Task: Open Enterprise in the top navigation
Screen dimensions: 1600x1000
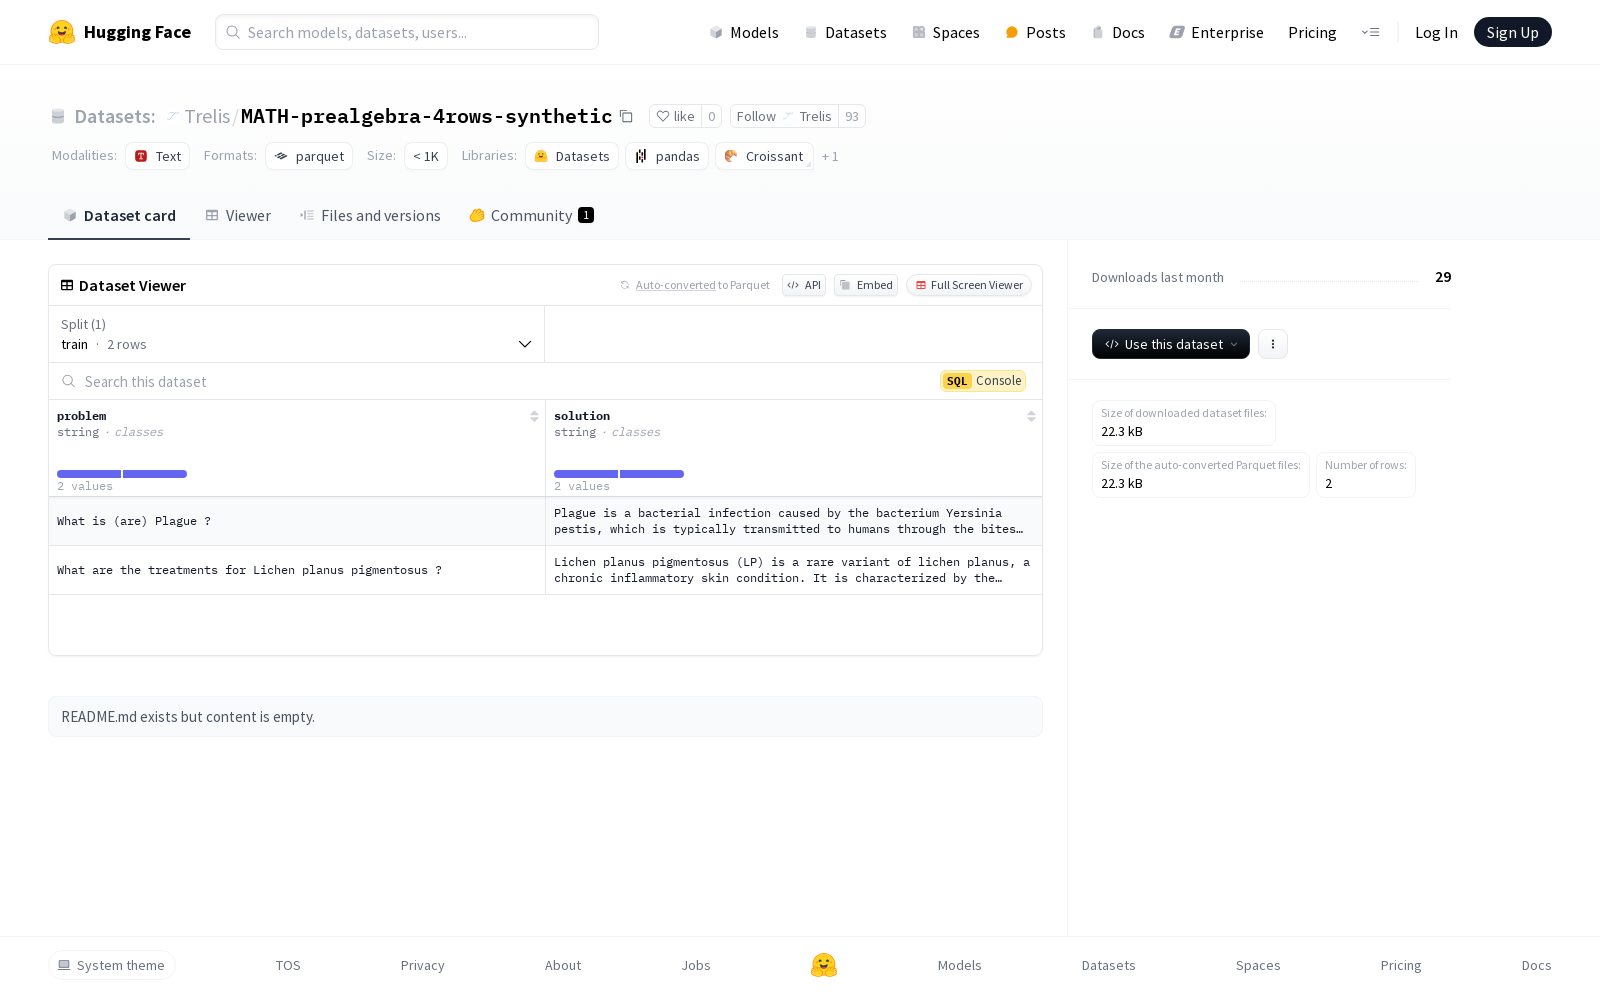Action: click(x=1216, y=32)
